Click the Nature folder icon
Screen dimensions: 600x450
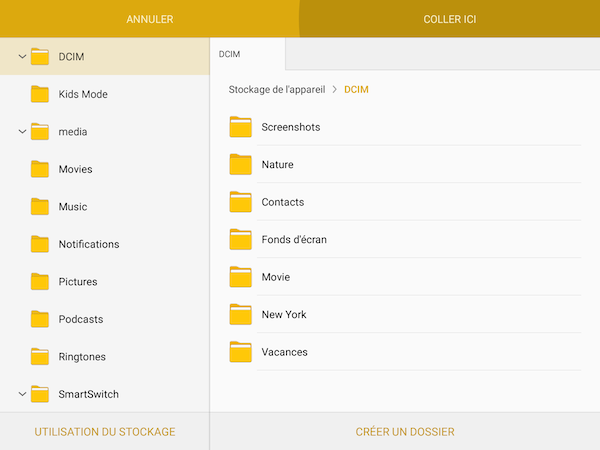[x=241, y=165]
